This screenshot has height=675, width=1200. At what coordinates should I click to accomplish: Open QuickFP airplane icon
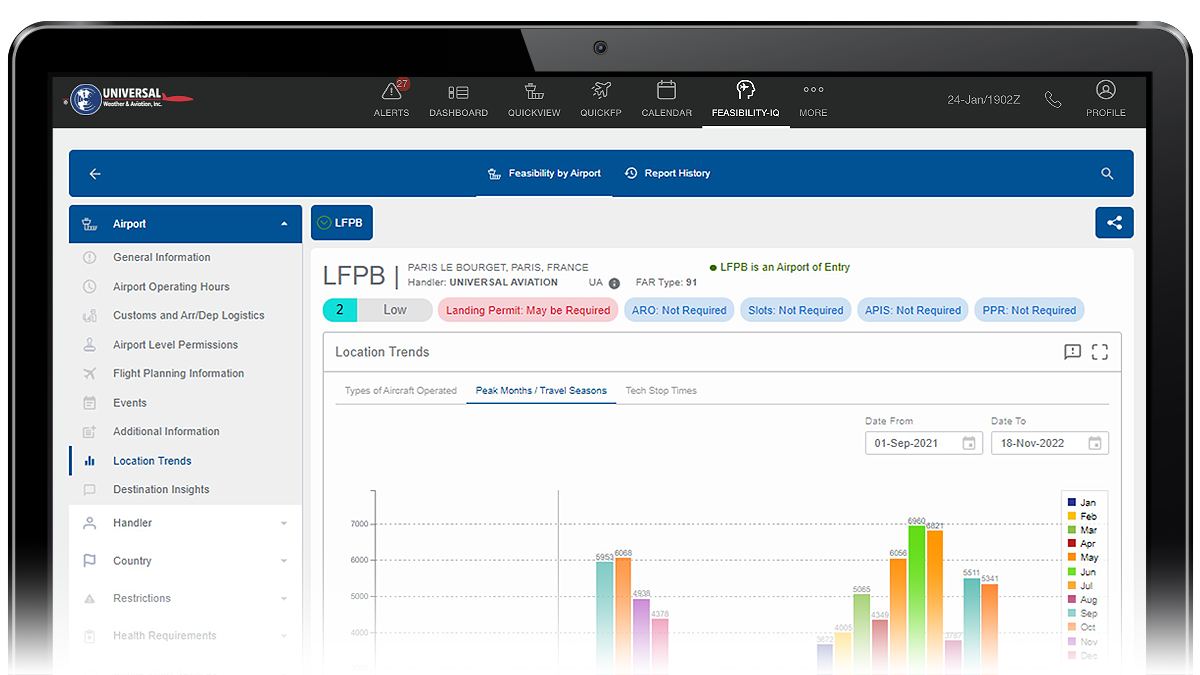pos(600,91)
